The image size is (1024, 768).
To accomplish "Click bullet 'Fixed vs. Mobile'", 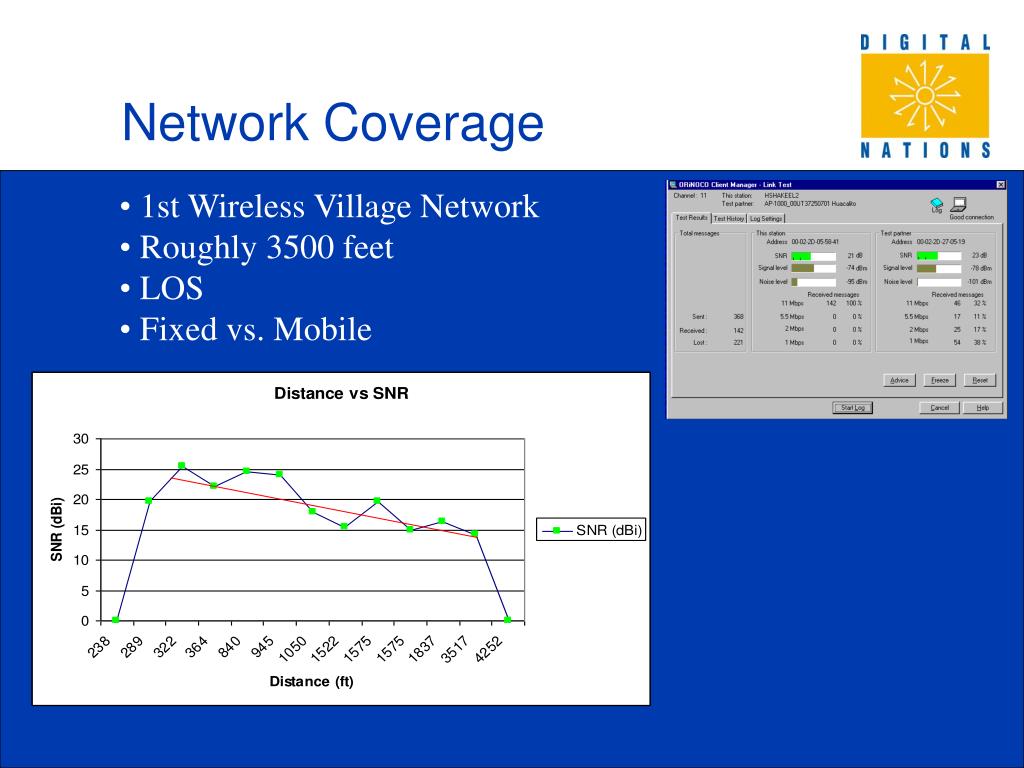I will pyautogui.click(x=255, y=329).
